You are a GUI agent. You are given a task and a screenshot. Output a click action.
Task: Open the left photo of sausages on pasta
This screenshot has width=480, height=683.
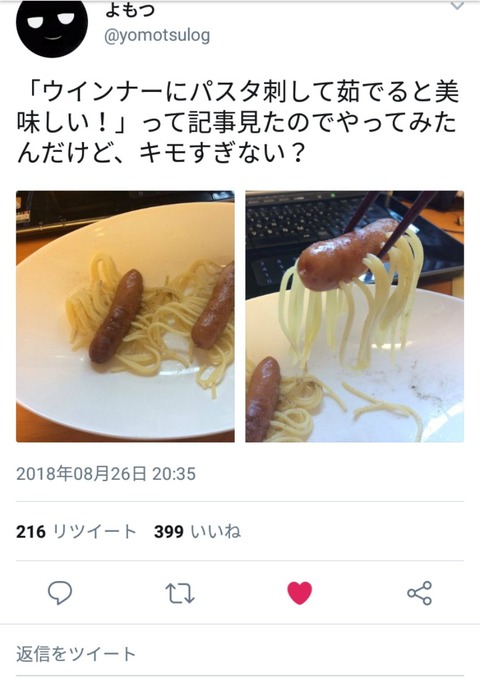125,316
